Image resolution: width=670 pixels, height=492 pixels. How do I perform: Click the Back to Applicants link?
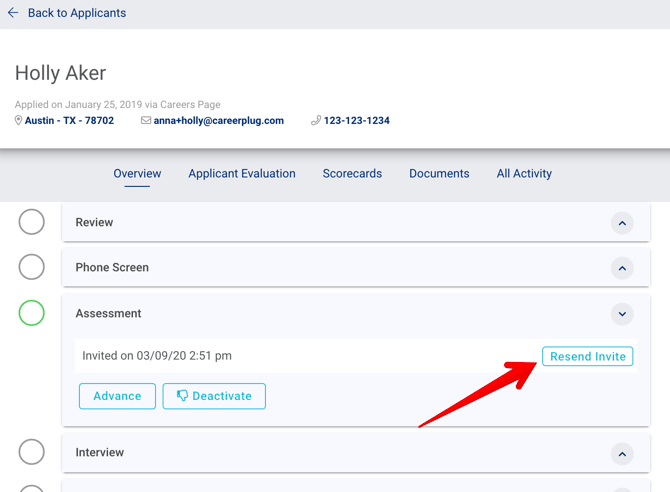coord(76,13)
